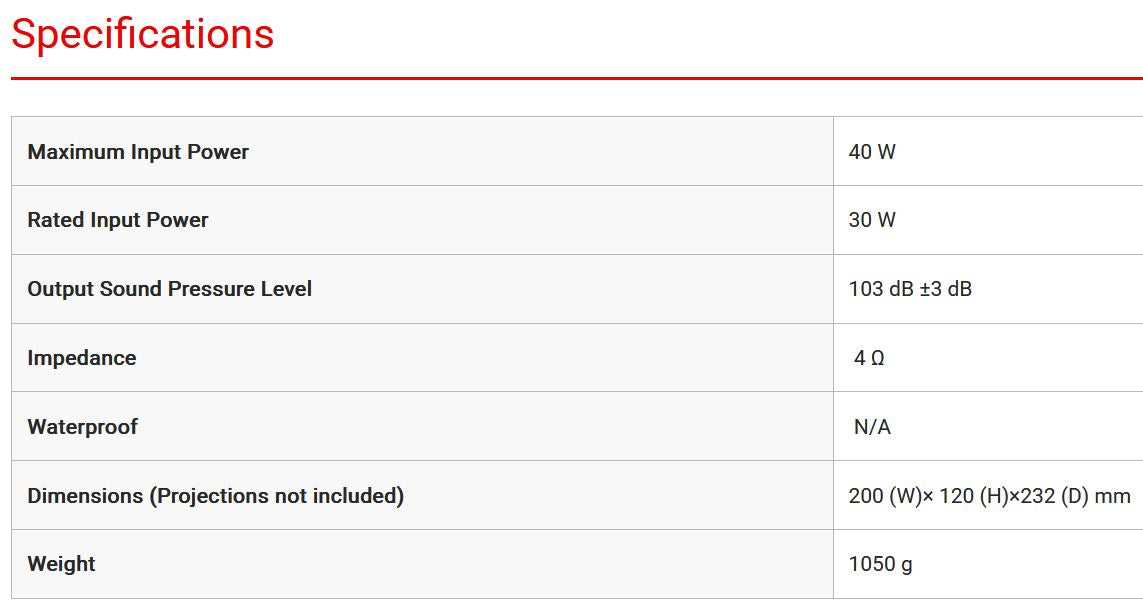This screenshot has width=1143, height=607.
Task: Click the 103 dB value text
Action: click(x=879, y=289)
